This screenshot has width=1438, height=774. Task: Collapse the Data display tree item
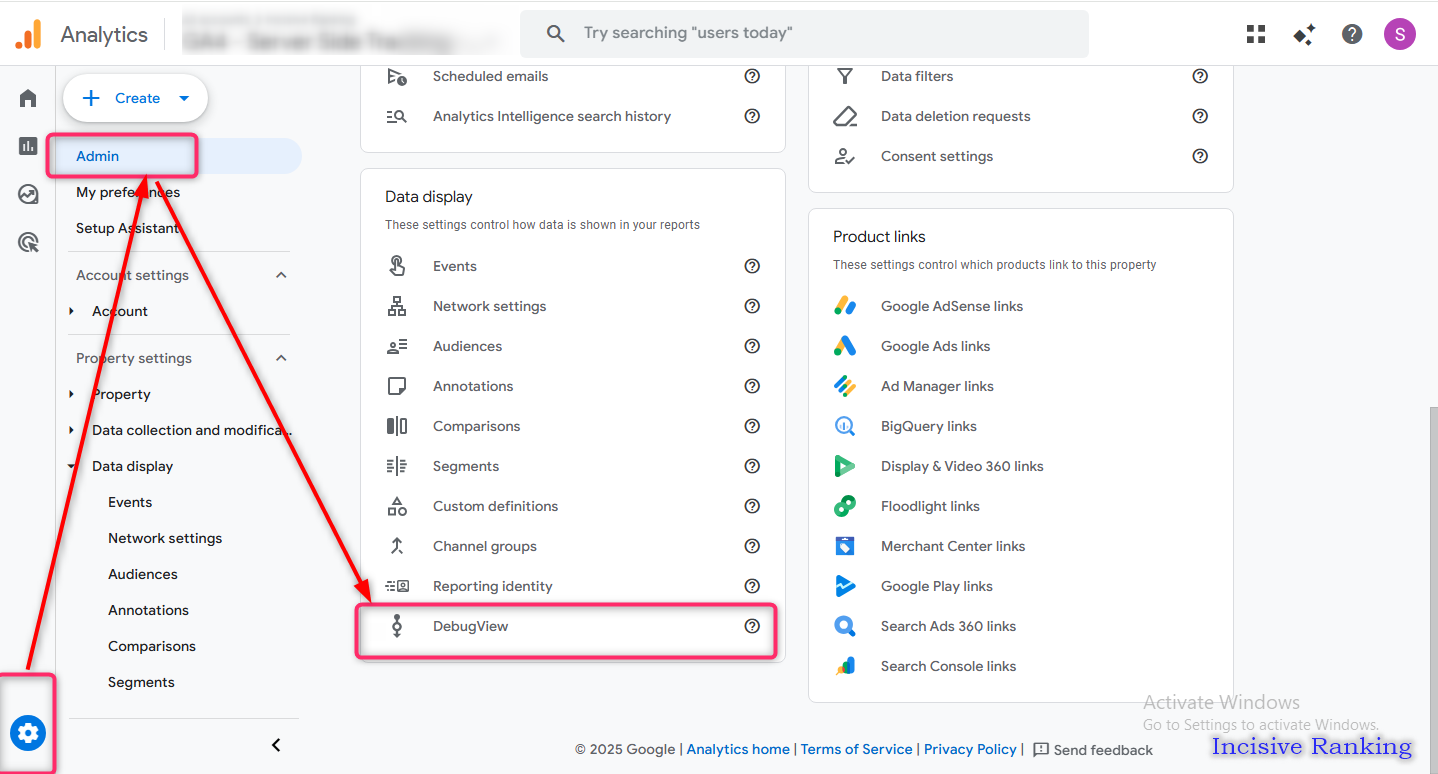click(x=71, y=466)
